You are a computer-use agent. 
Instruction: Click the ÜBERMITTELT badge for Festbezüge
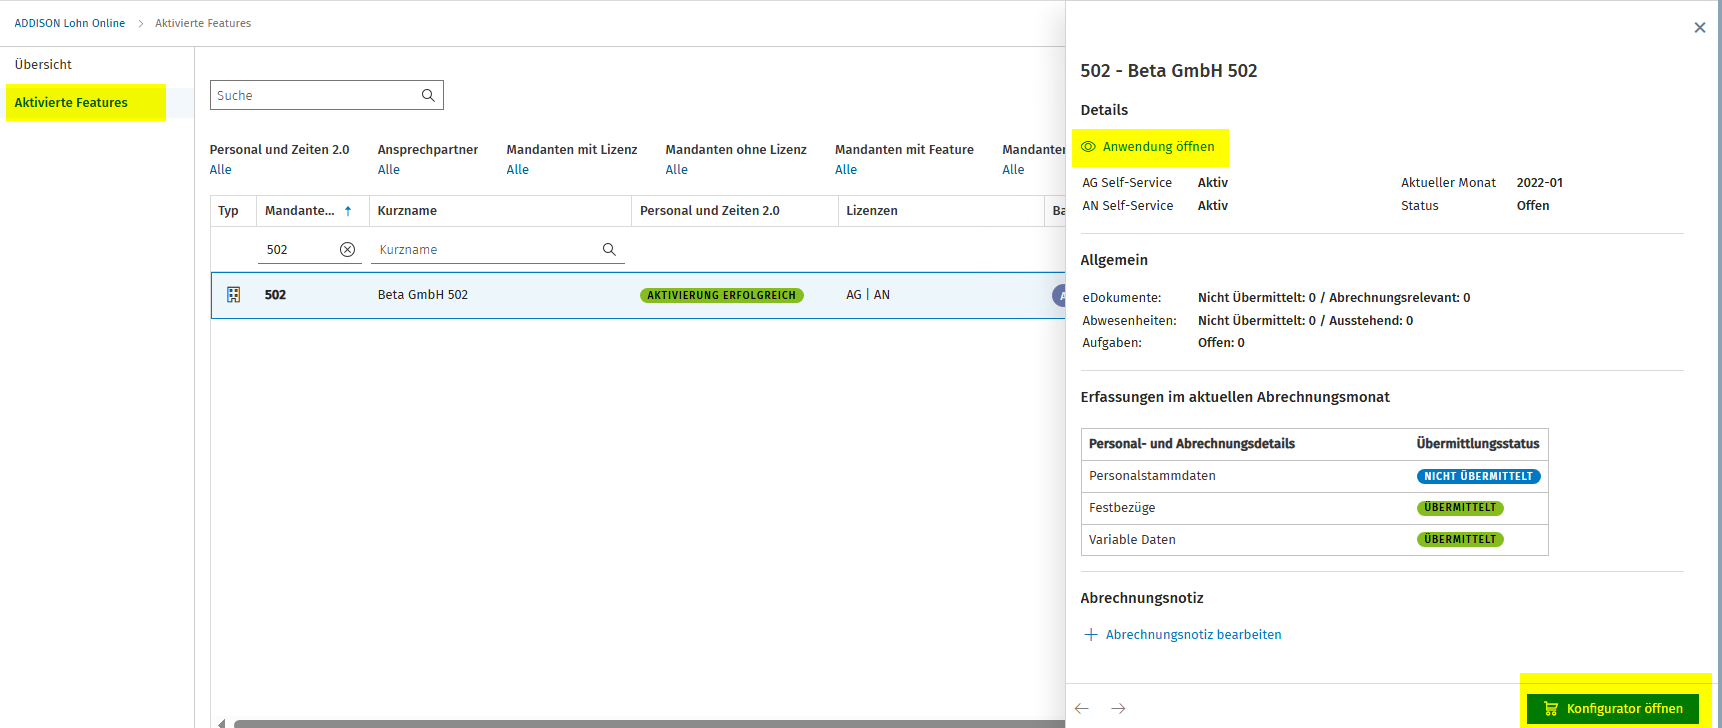click(x=1460, y=508)
